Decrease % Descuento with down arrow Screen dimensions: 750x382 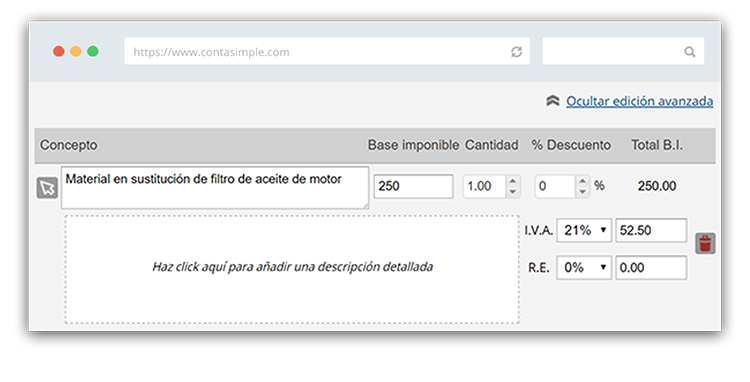582,192
